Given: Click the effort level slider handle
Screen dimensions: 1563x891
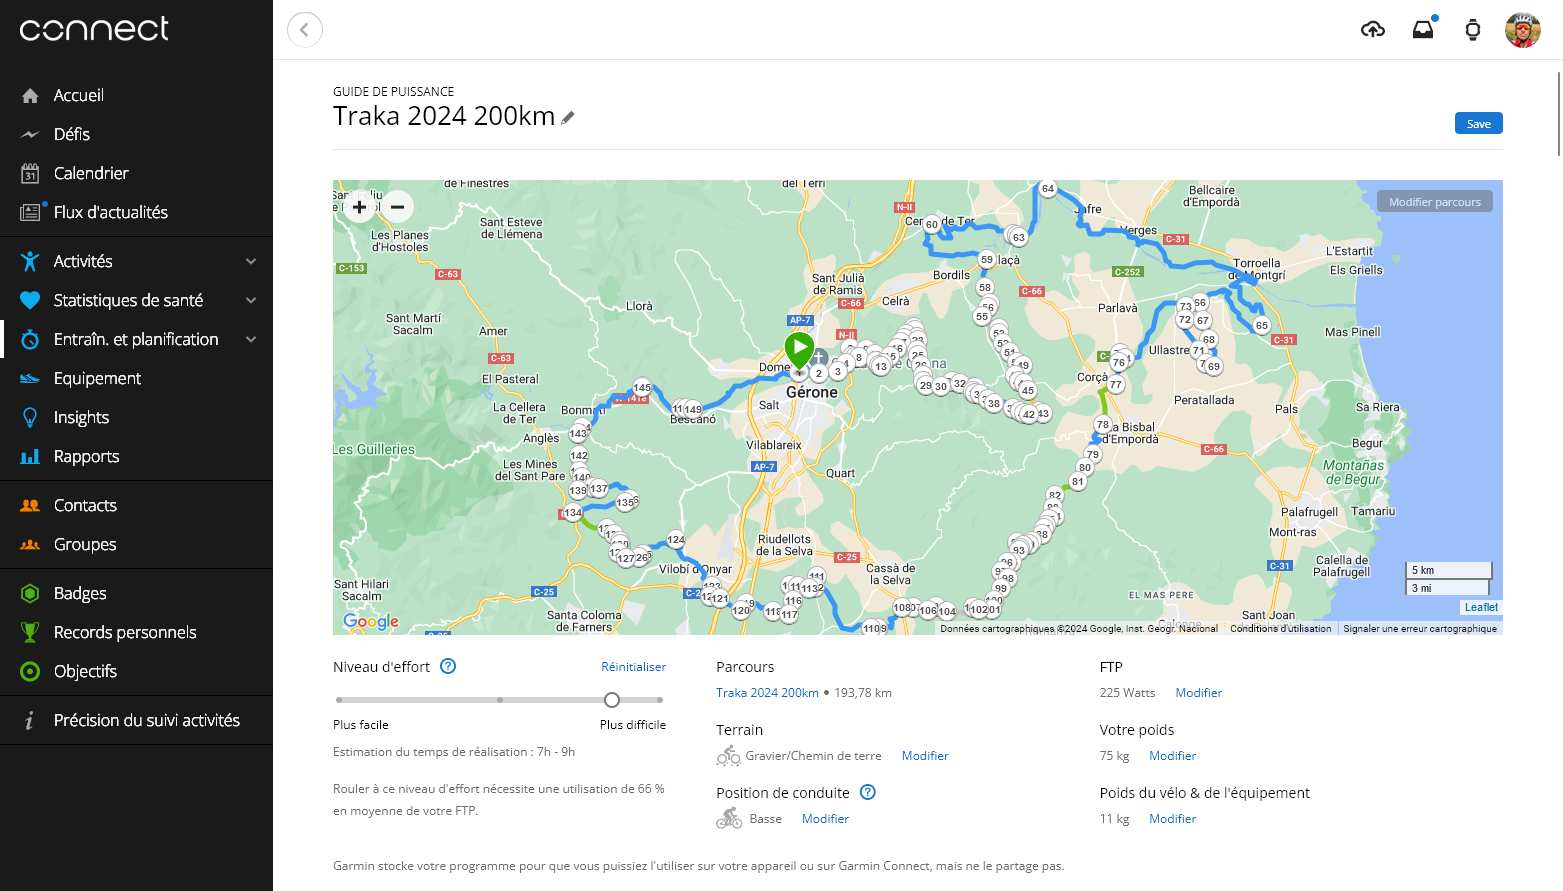Looking at the screenshot, I should pyautogui.click(x=612, y=700).
